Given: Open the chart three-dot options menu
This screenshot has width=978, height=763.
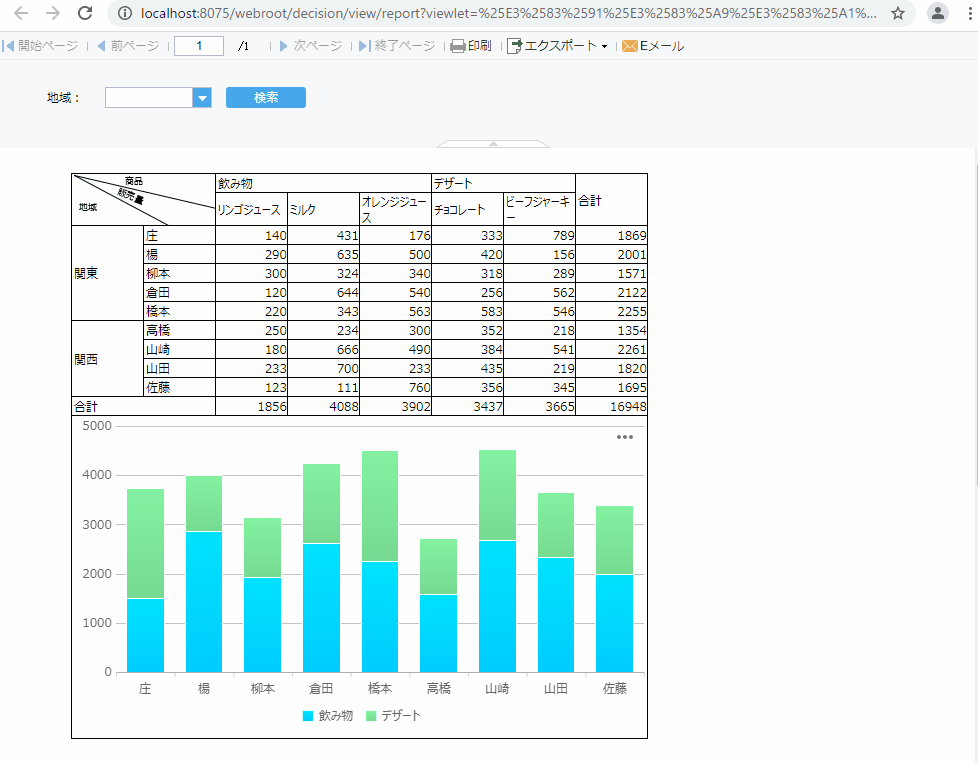Looking at the screenshot, I should point(624,437).
